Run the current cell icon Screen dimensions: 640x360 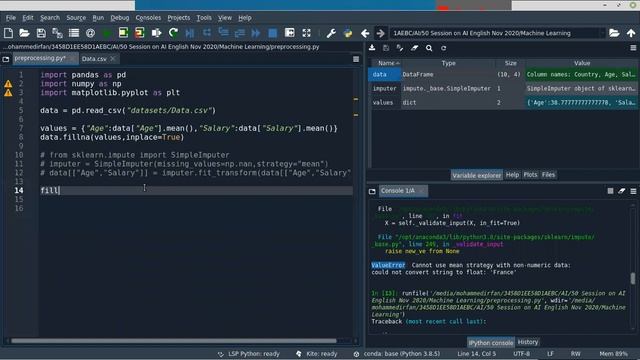[123, 33]
